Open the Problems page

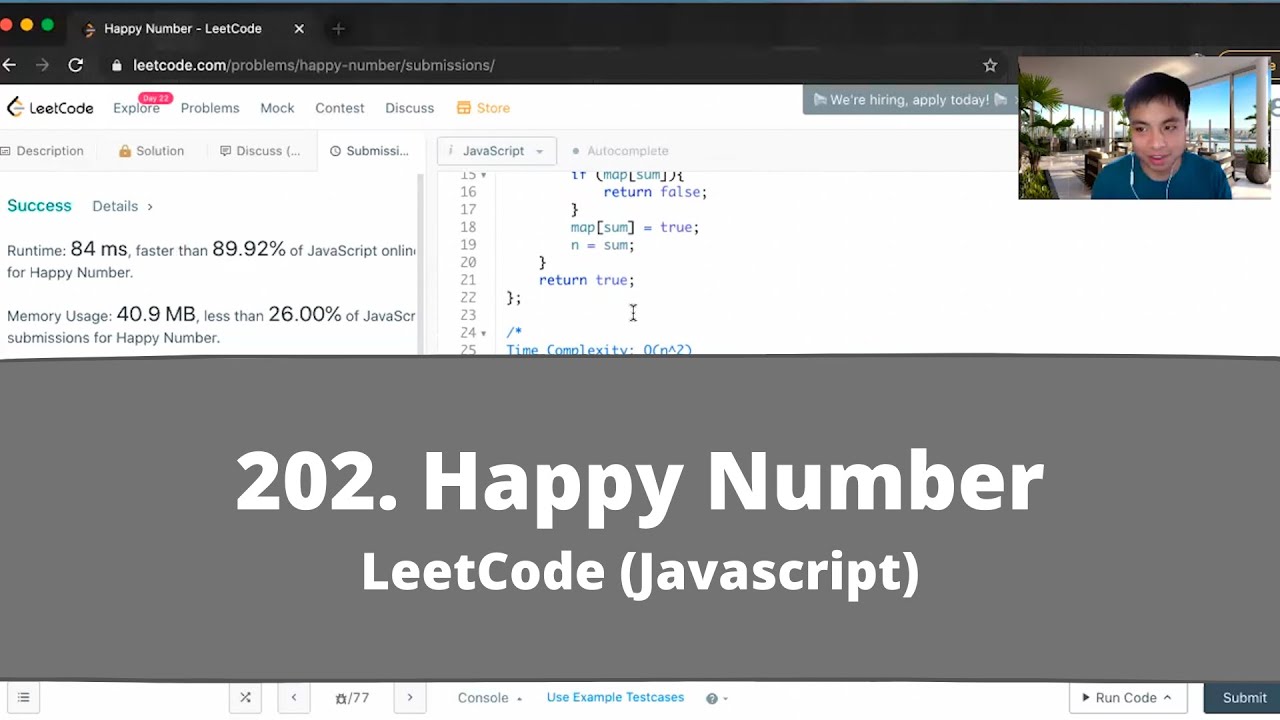210,108
